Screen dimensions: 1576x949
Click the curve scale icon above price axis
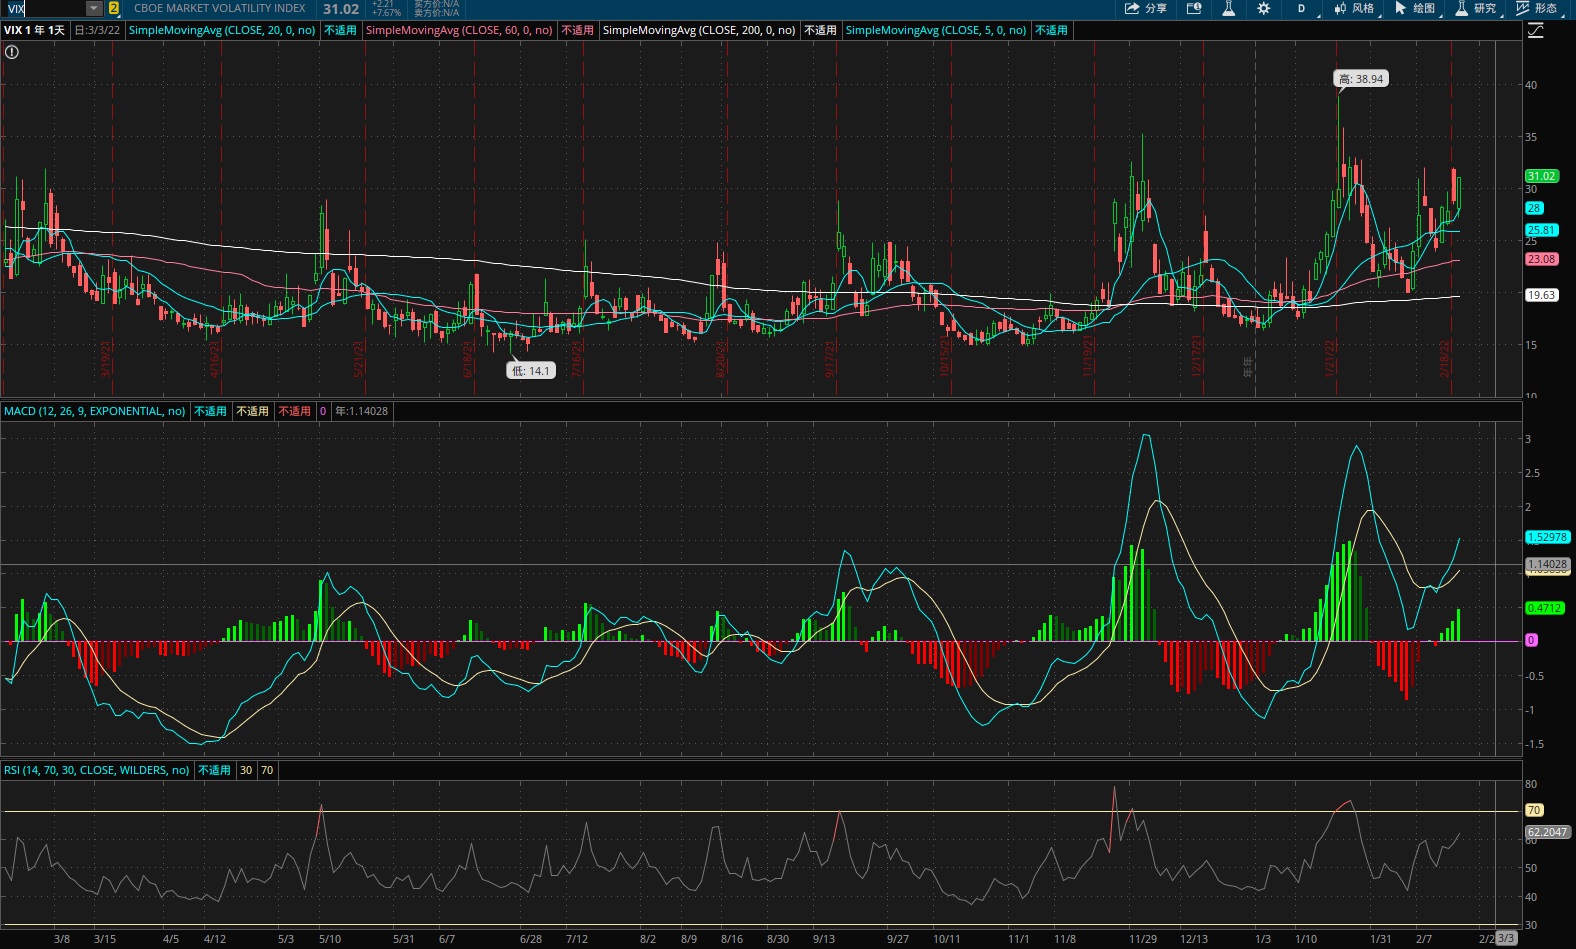pos(1535,31)
